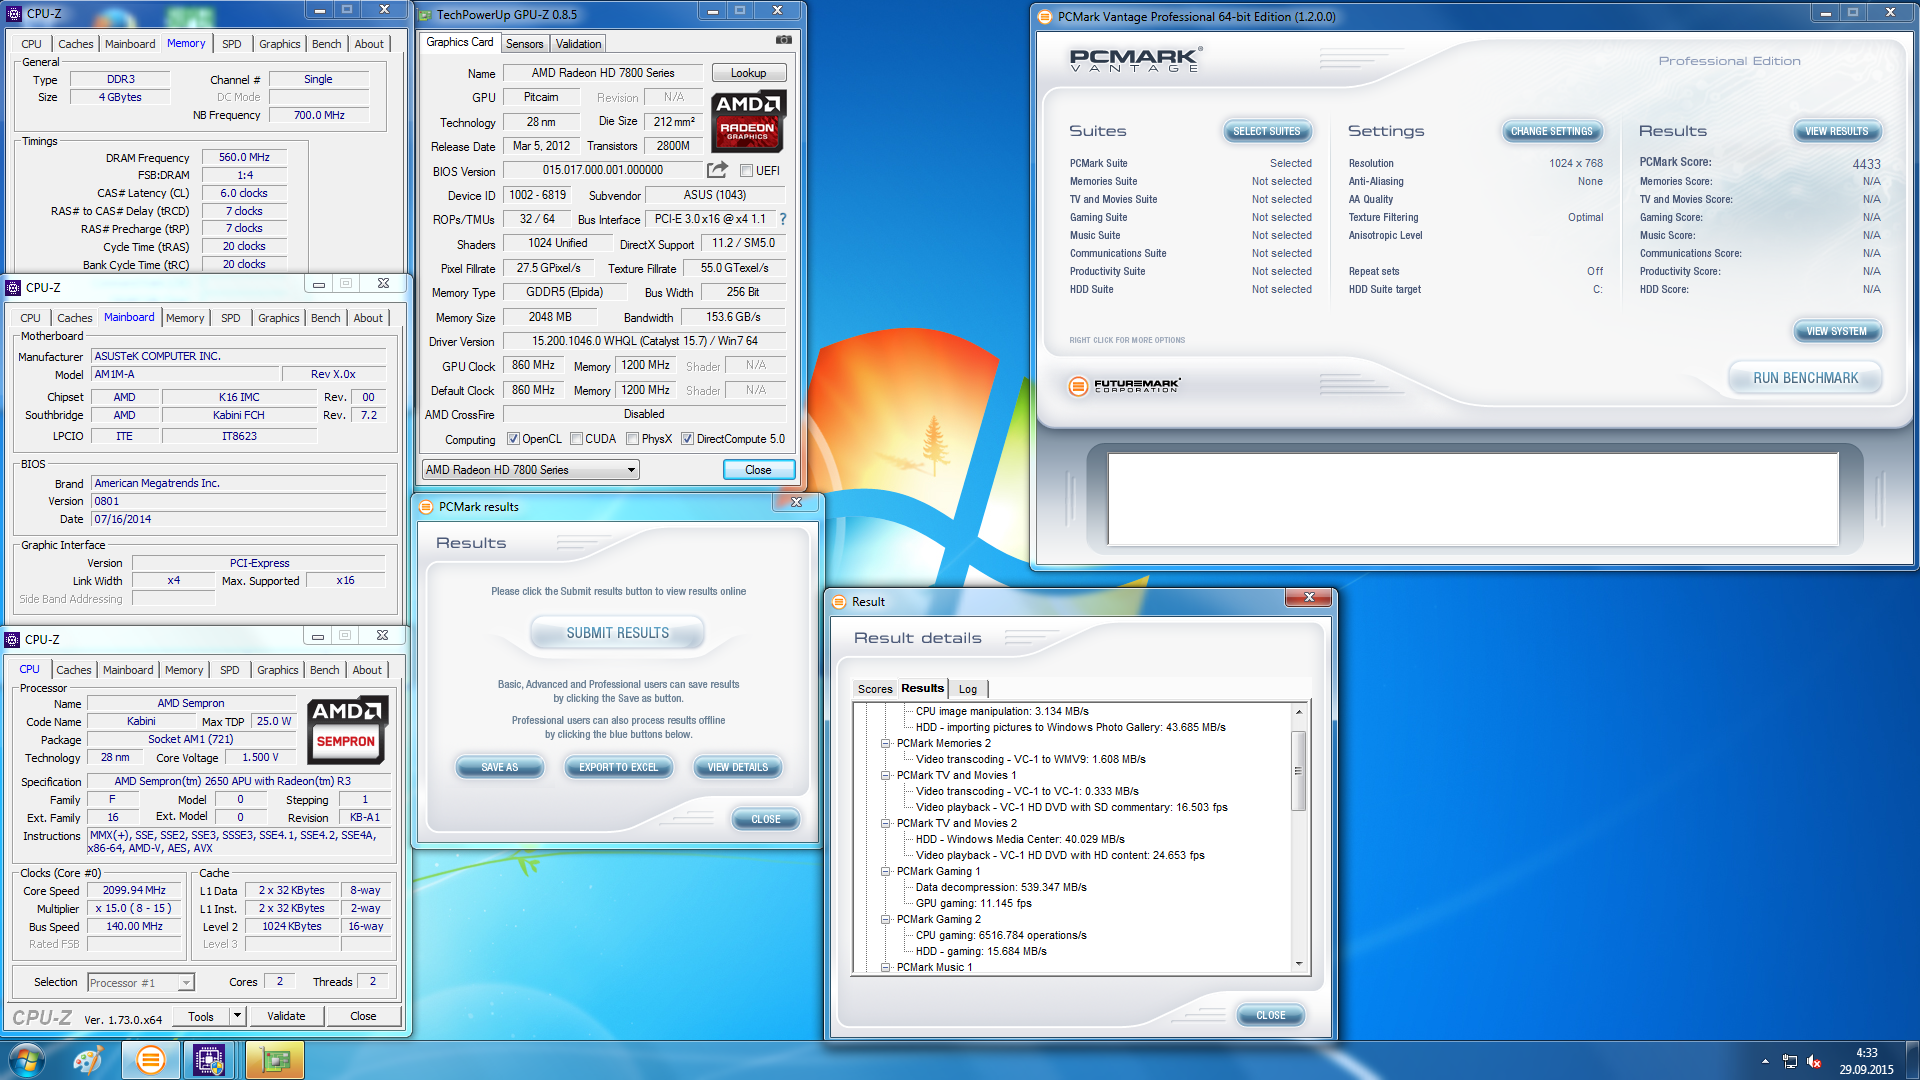Image resolution: width=1920 pixels, height=1080 pixels.
Task: Switch to GPU-Z taskbar icon
Action: [x=273, y=1060]
